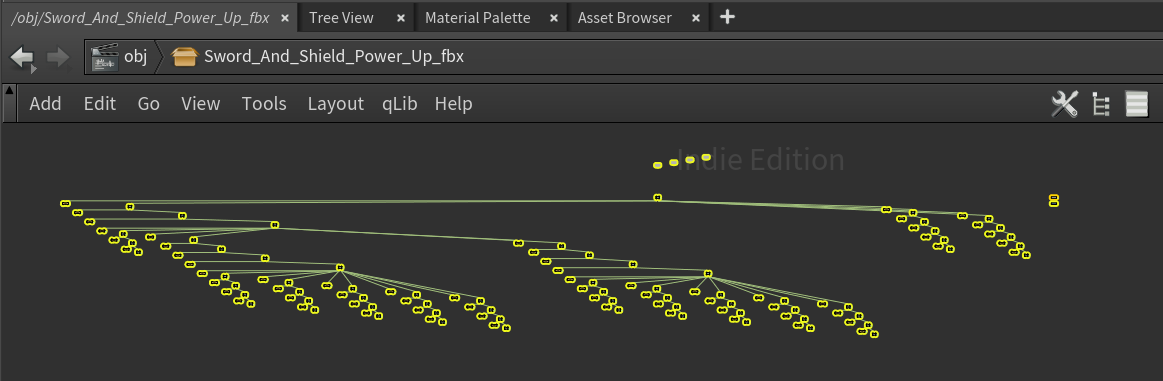
Task: Close the Tree View tab
Action: pyautogui.click(x=401, y=18)
